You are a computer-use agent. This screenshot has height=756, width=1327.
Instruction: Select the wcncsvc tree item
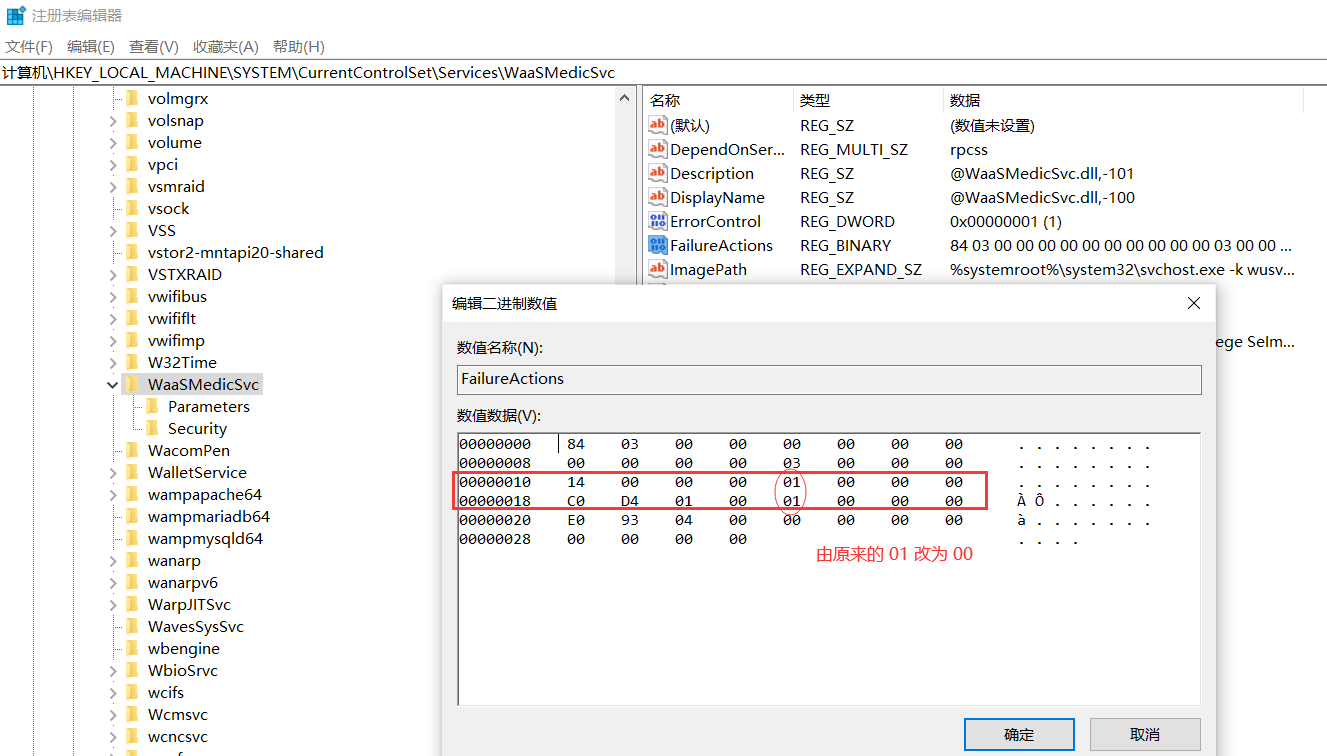[178, 737]
